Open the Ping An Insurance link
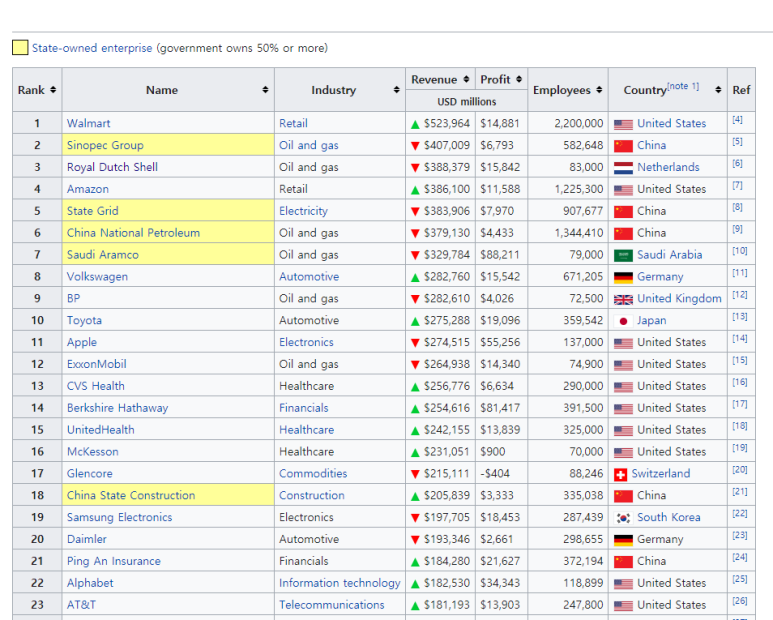Viewport: 773px width, 620px height. [114, 561]
